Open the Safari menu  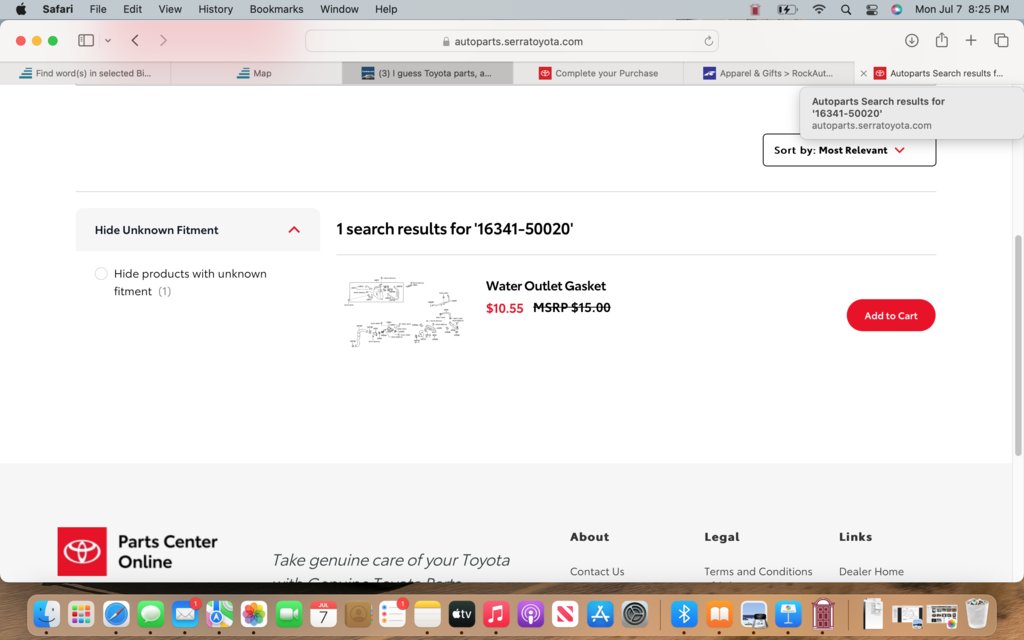click(x=57, y=9)
